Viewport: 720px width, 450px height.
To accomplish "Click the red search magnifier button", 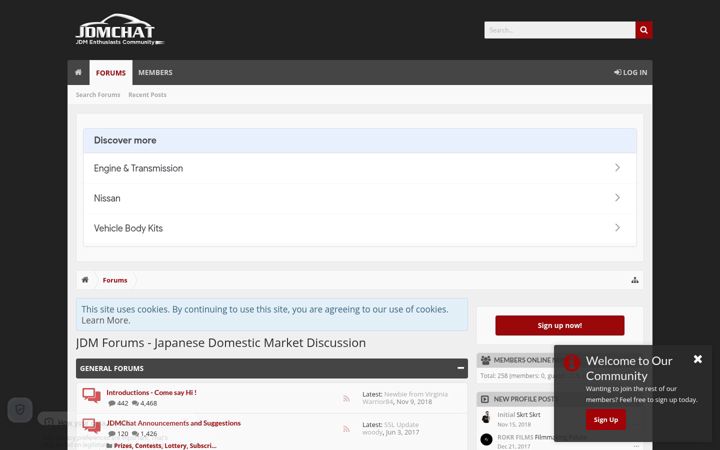I will (x=644, y=30).
